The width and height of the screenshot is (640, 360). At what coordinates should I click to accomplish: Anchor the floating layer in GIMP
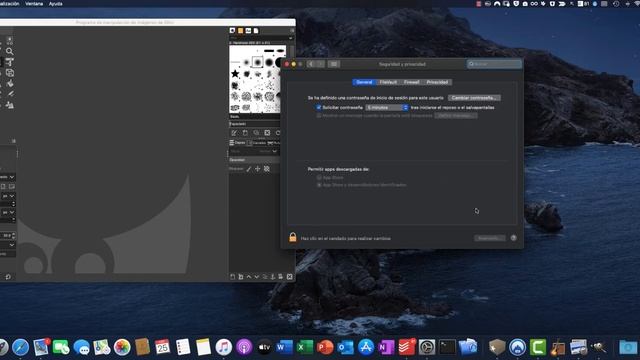point(273,277)
